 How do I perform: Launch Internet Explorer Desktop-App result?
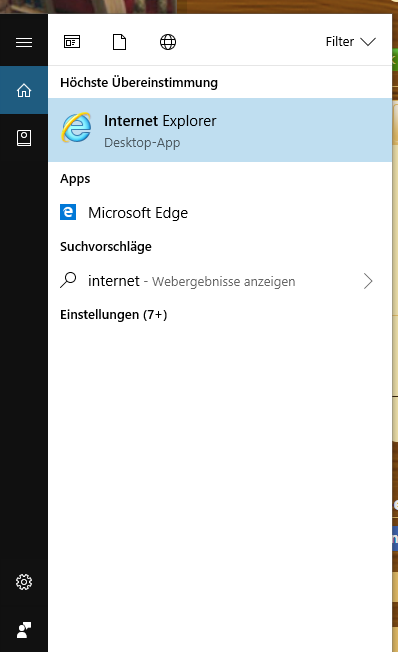click(220, 130)
